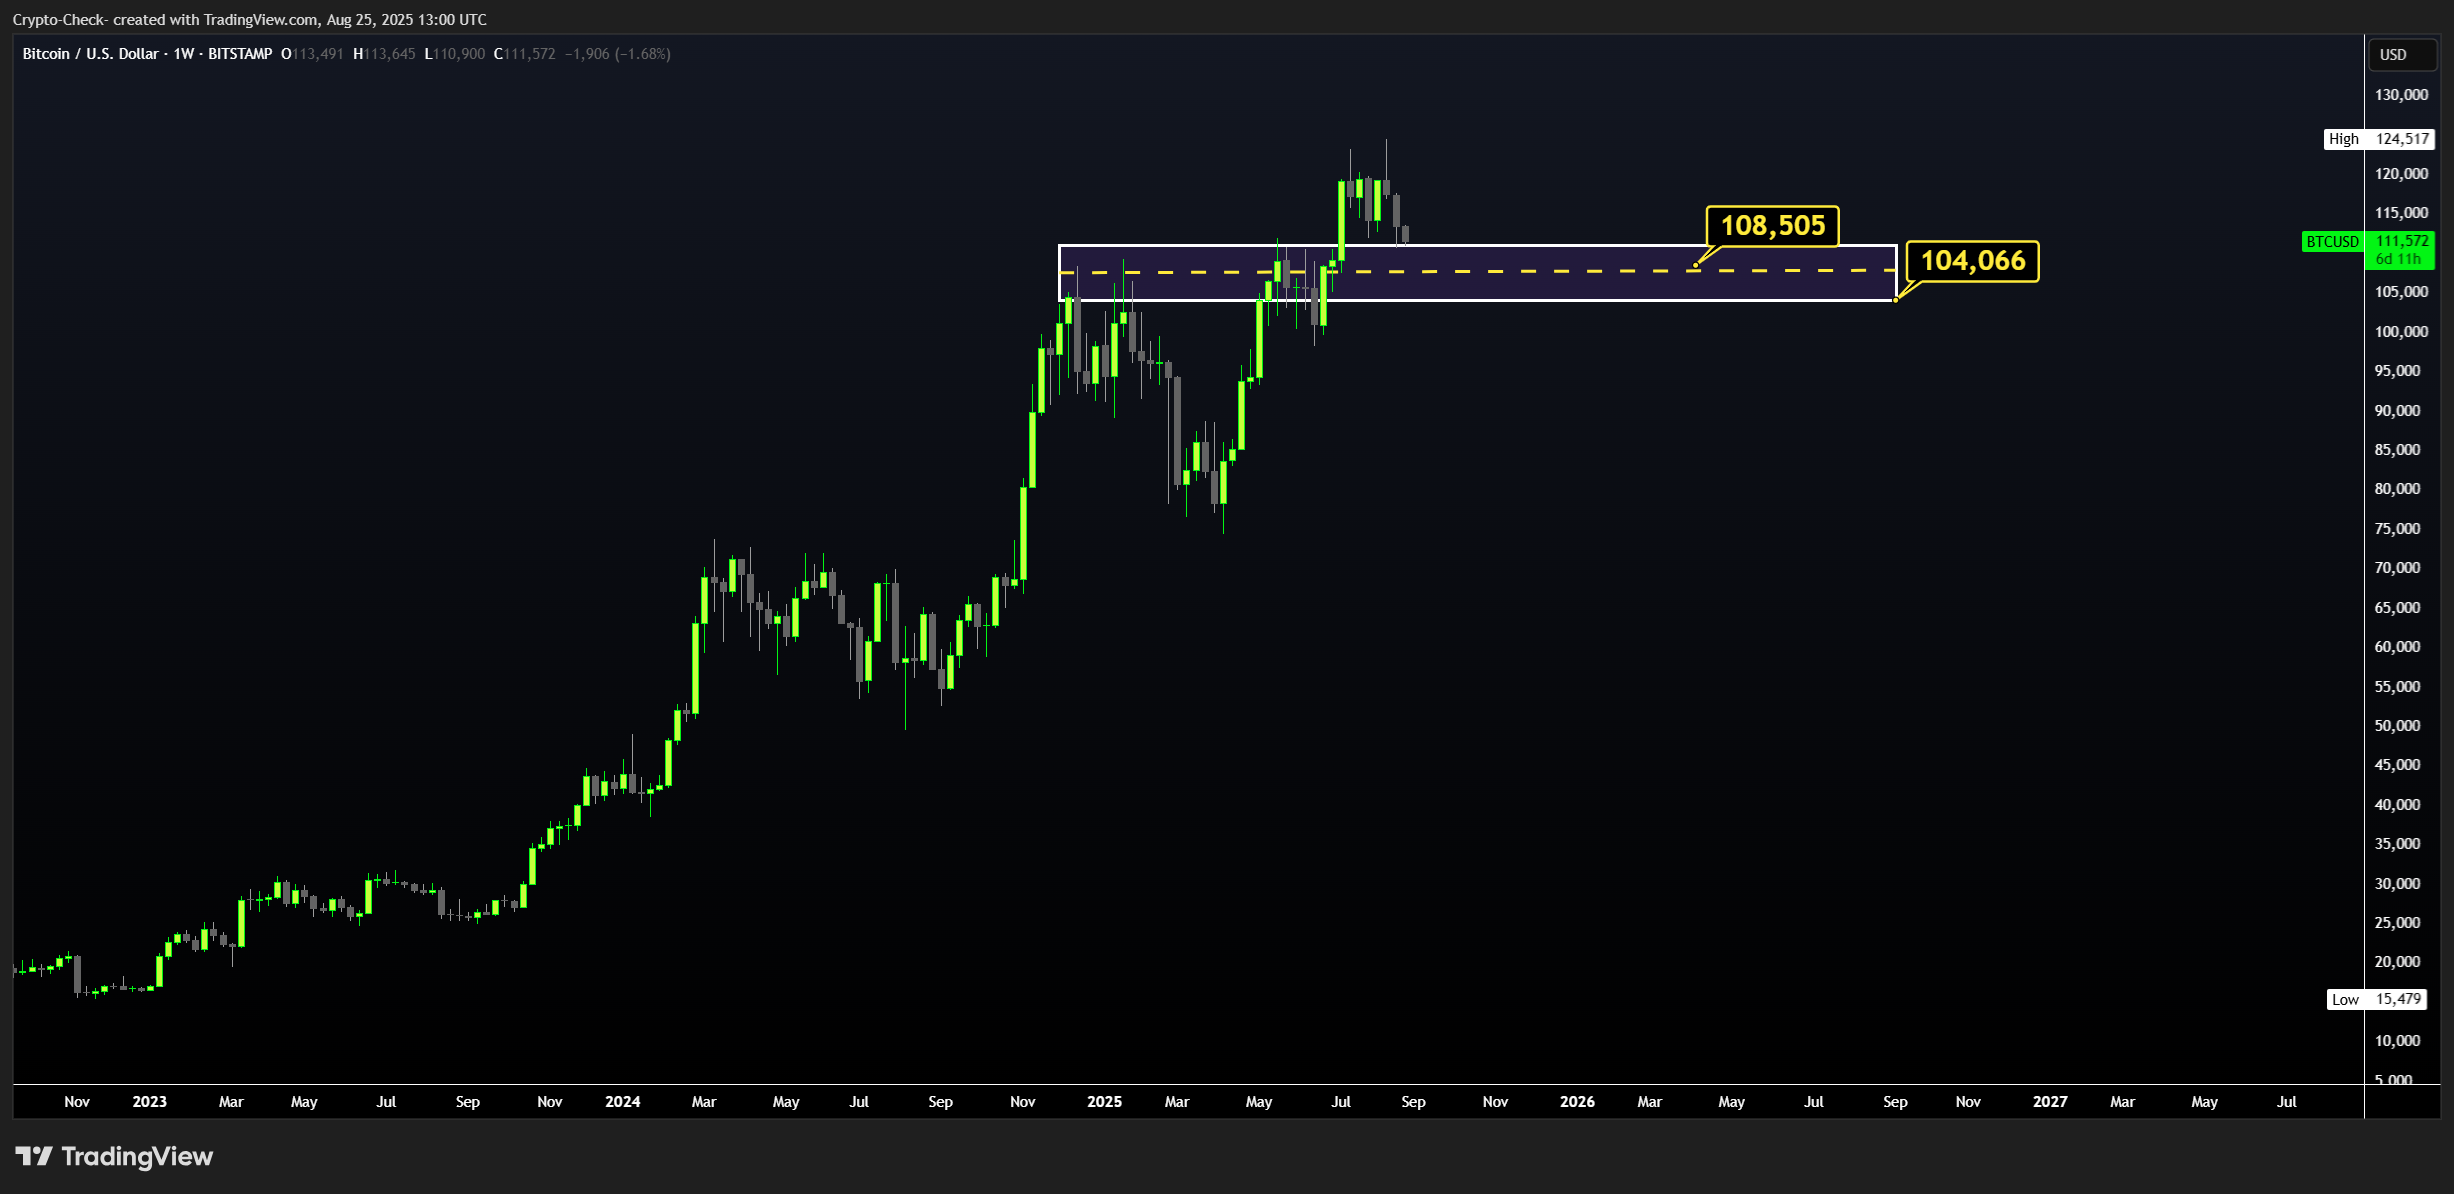This screenshot has width=2454, height=1194.
Task: Click the 75,000 price axis label
Action: click(2397, 529)
